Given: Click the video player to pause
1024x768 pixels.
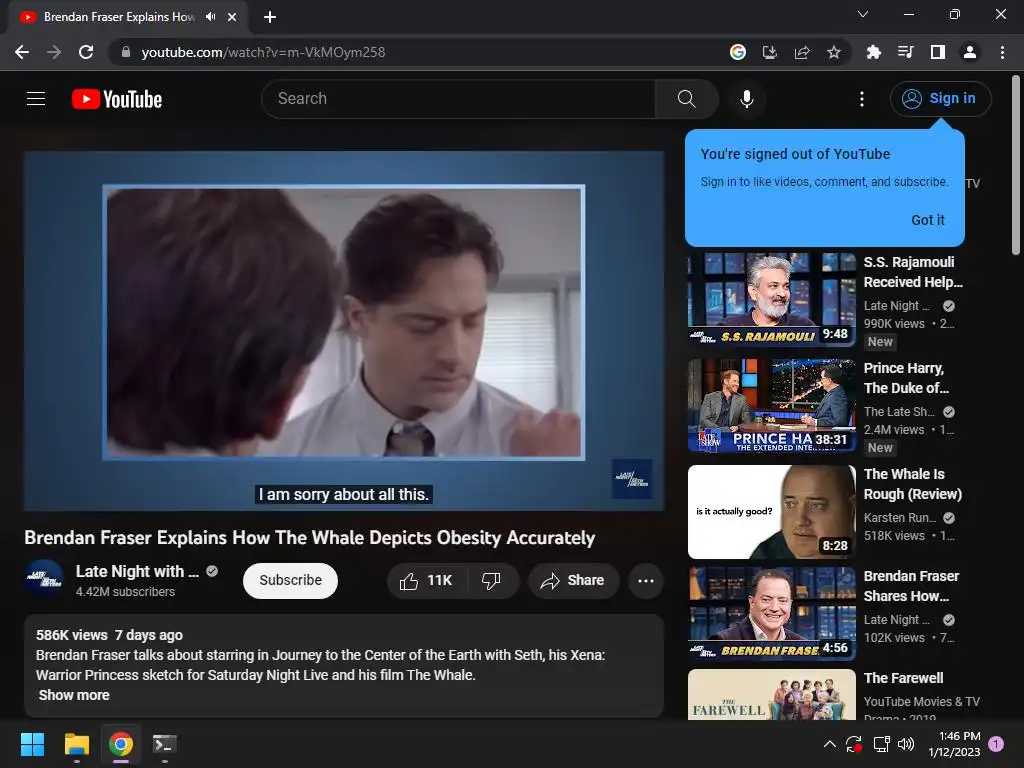Looking at the screenshot, I should point(344,330).
